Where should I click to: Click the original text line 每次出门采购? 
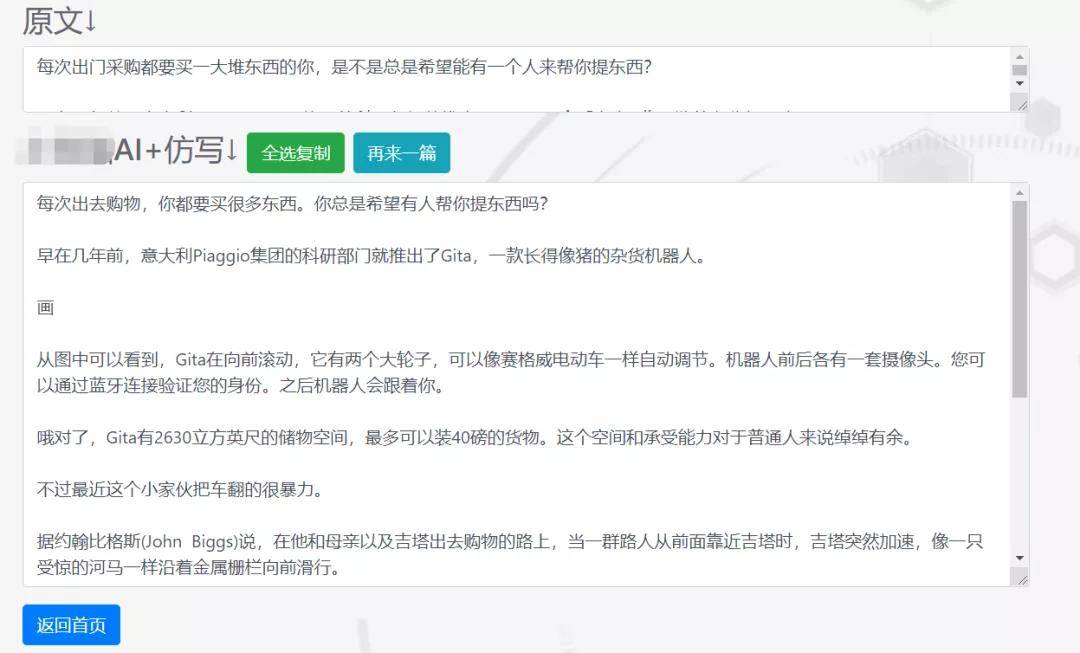coord(344,67)
